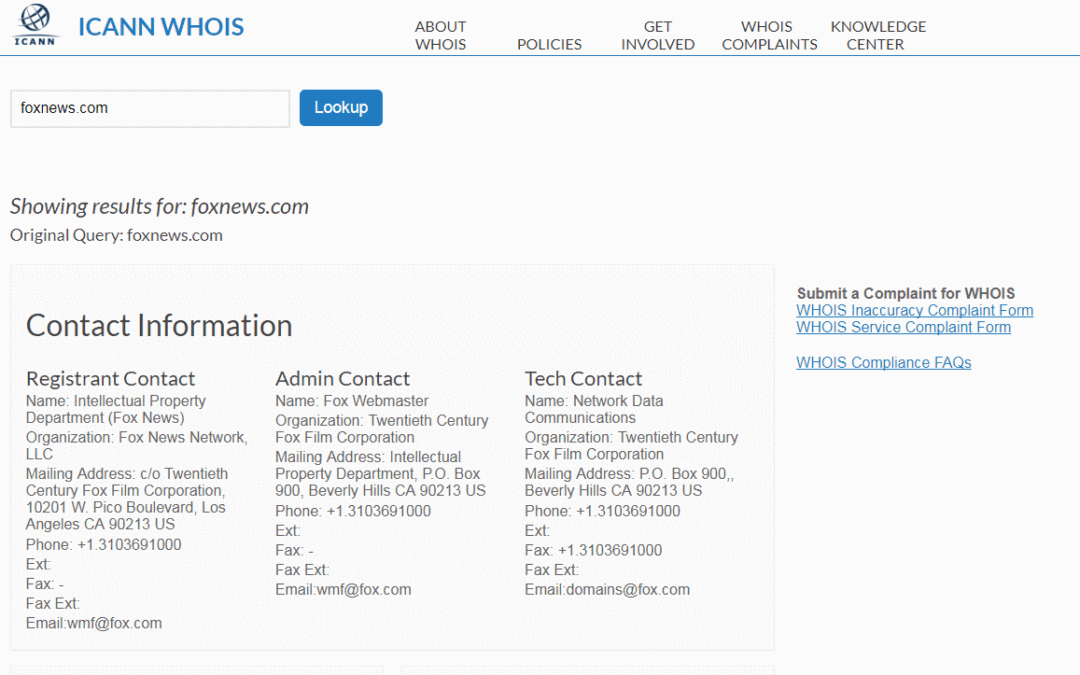The height and width of the screenshot is (675, 1080).
Task: Click tech mailing address 'P.O. Box 900,, Beverly Hills'
Action: 630,482
